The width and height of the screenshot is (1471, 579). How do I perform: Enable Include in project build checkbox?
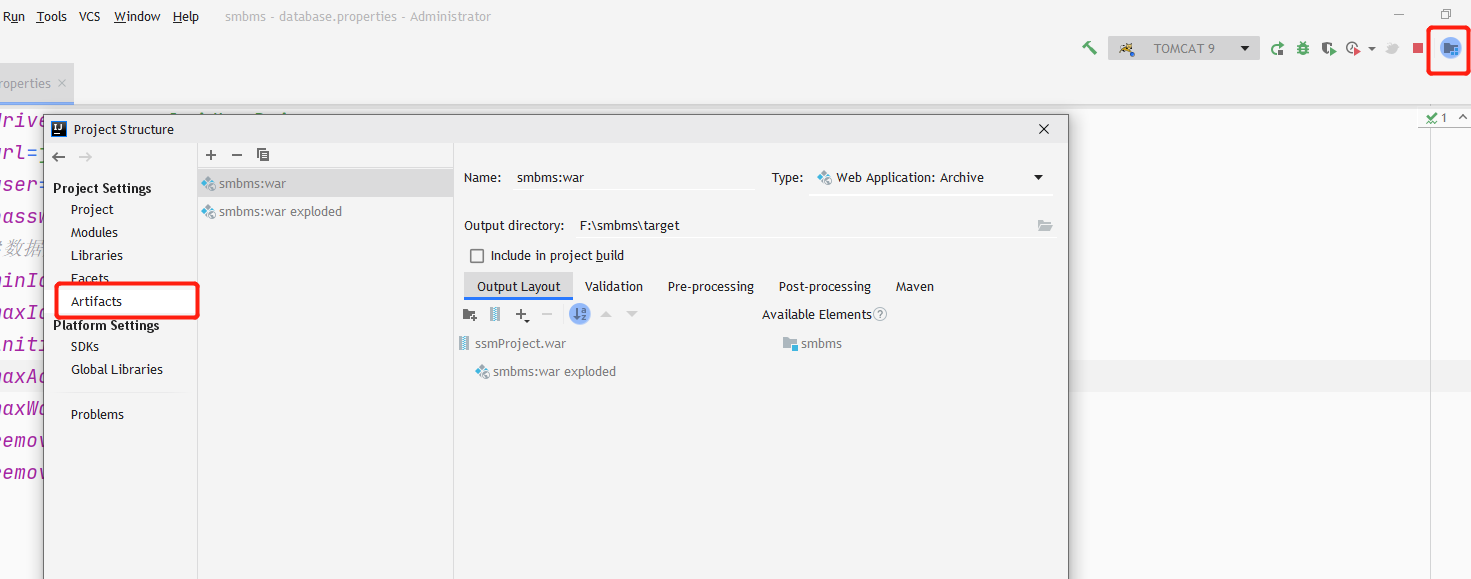click(477, 256)
